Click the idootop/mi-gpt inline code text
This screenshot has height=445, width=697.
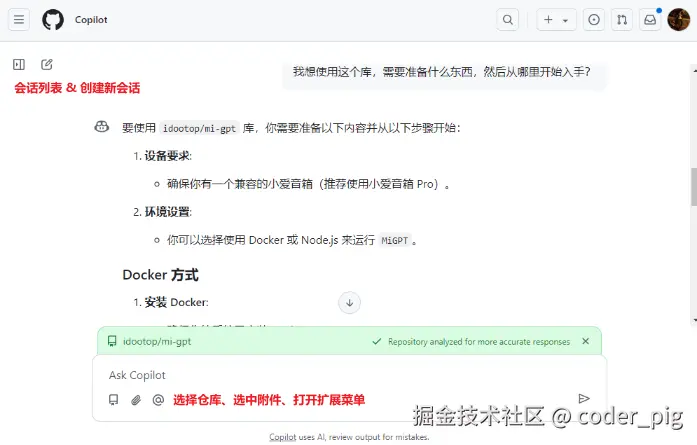click(x=199, y=128)
